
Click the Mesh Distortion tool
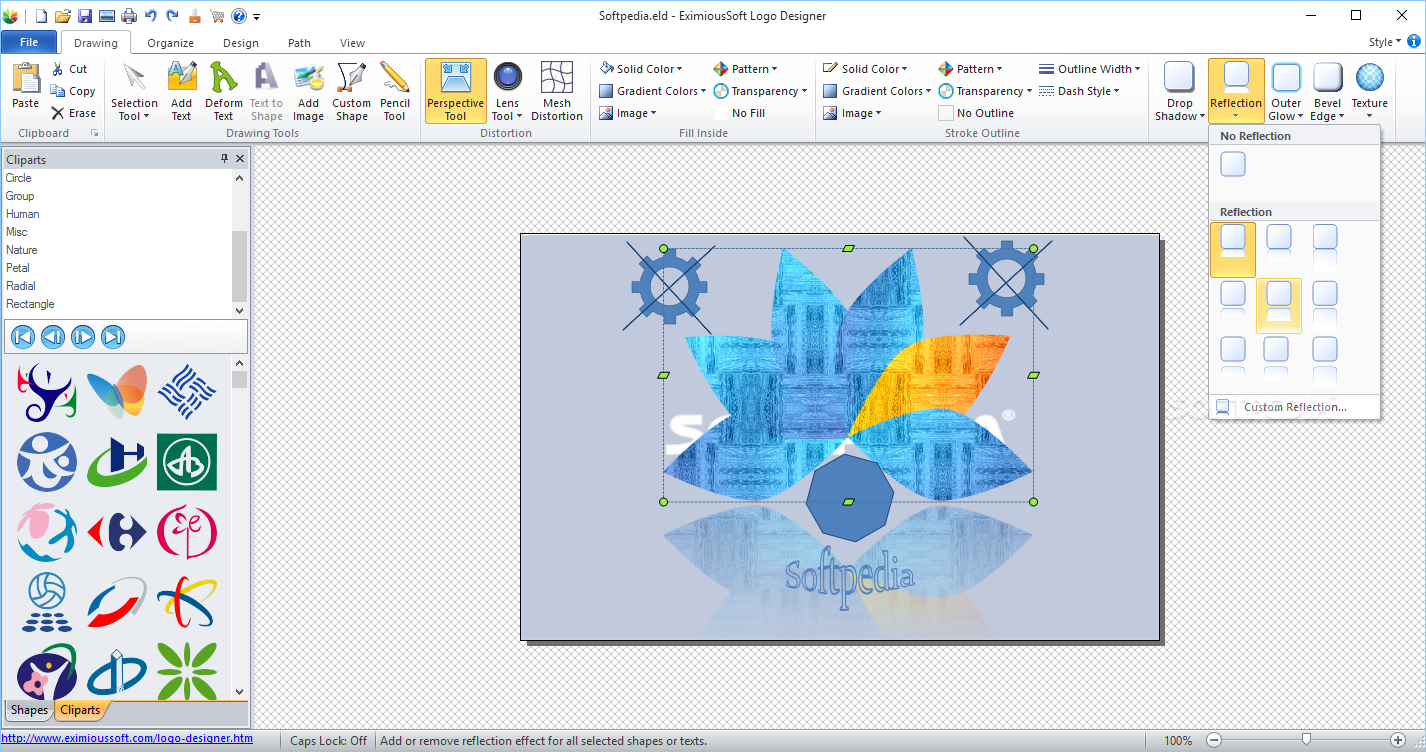pyautogui.click(x=557, y=91)
